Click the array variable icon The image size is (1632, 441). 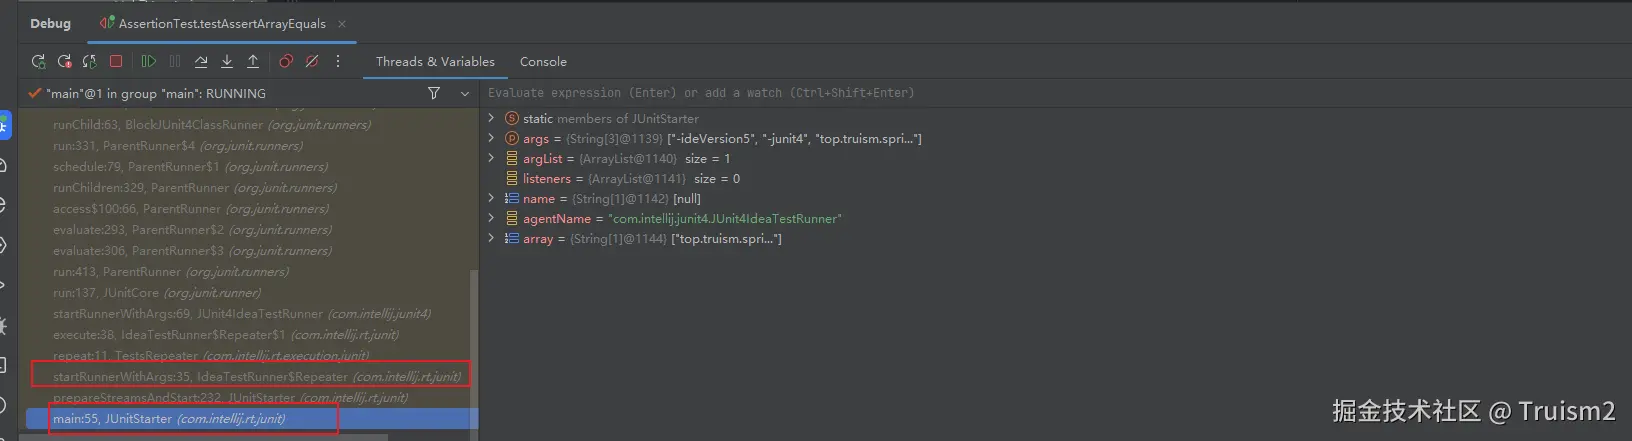pyautogui.click(x=512, y=239)
